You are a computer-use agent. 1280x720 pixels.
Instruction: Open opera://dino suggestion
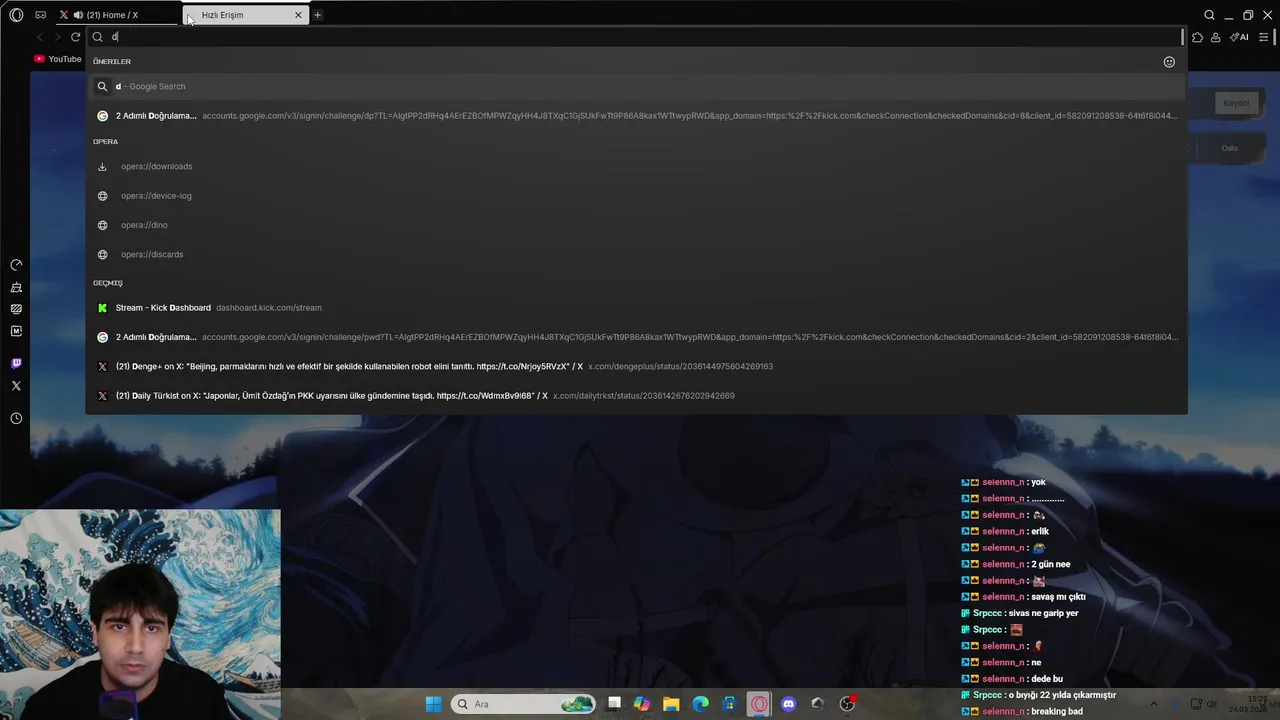[x=636, y=225]
